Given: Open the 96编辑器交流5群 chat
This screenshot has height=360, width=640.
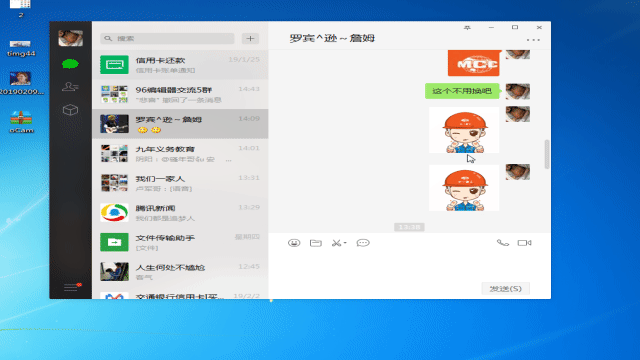Looking at the screenshot, I should [x=180, y=94].
